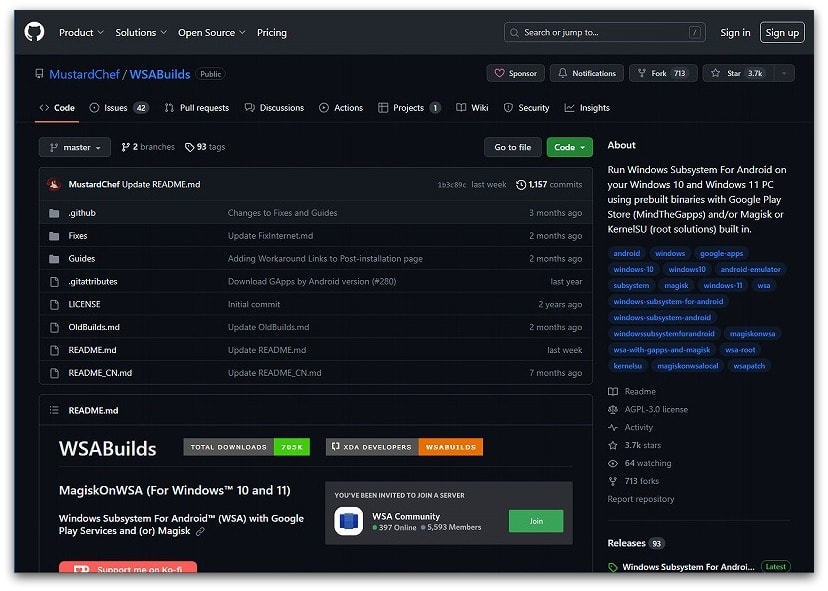Fork the repository with Fork button
This screenshot has width=828, height=591.
663,73
